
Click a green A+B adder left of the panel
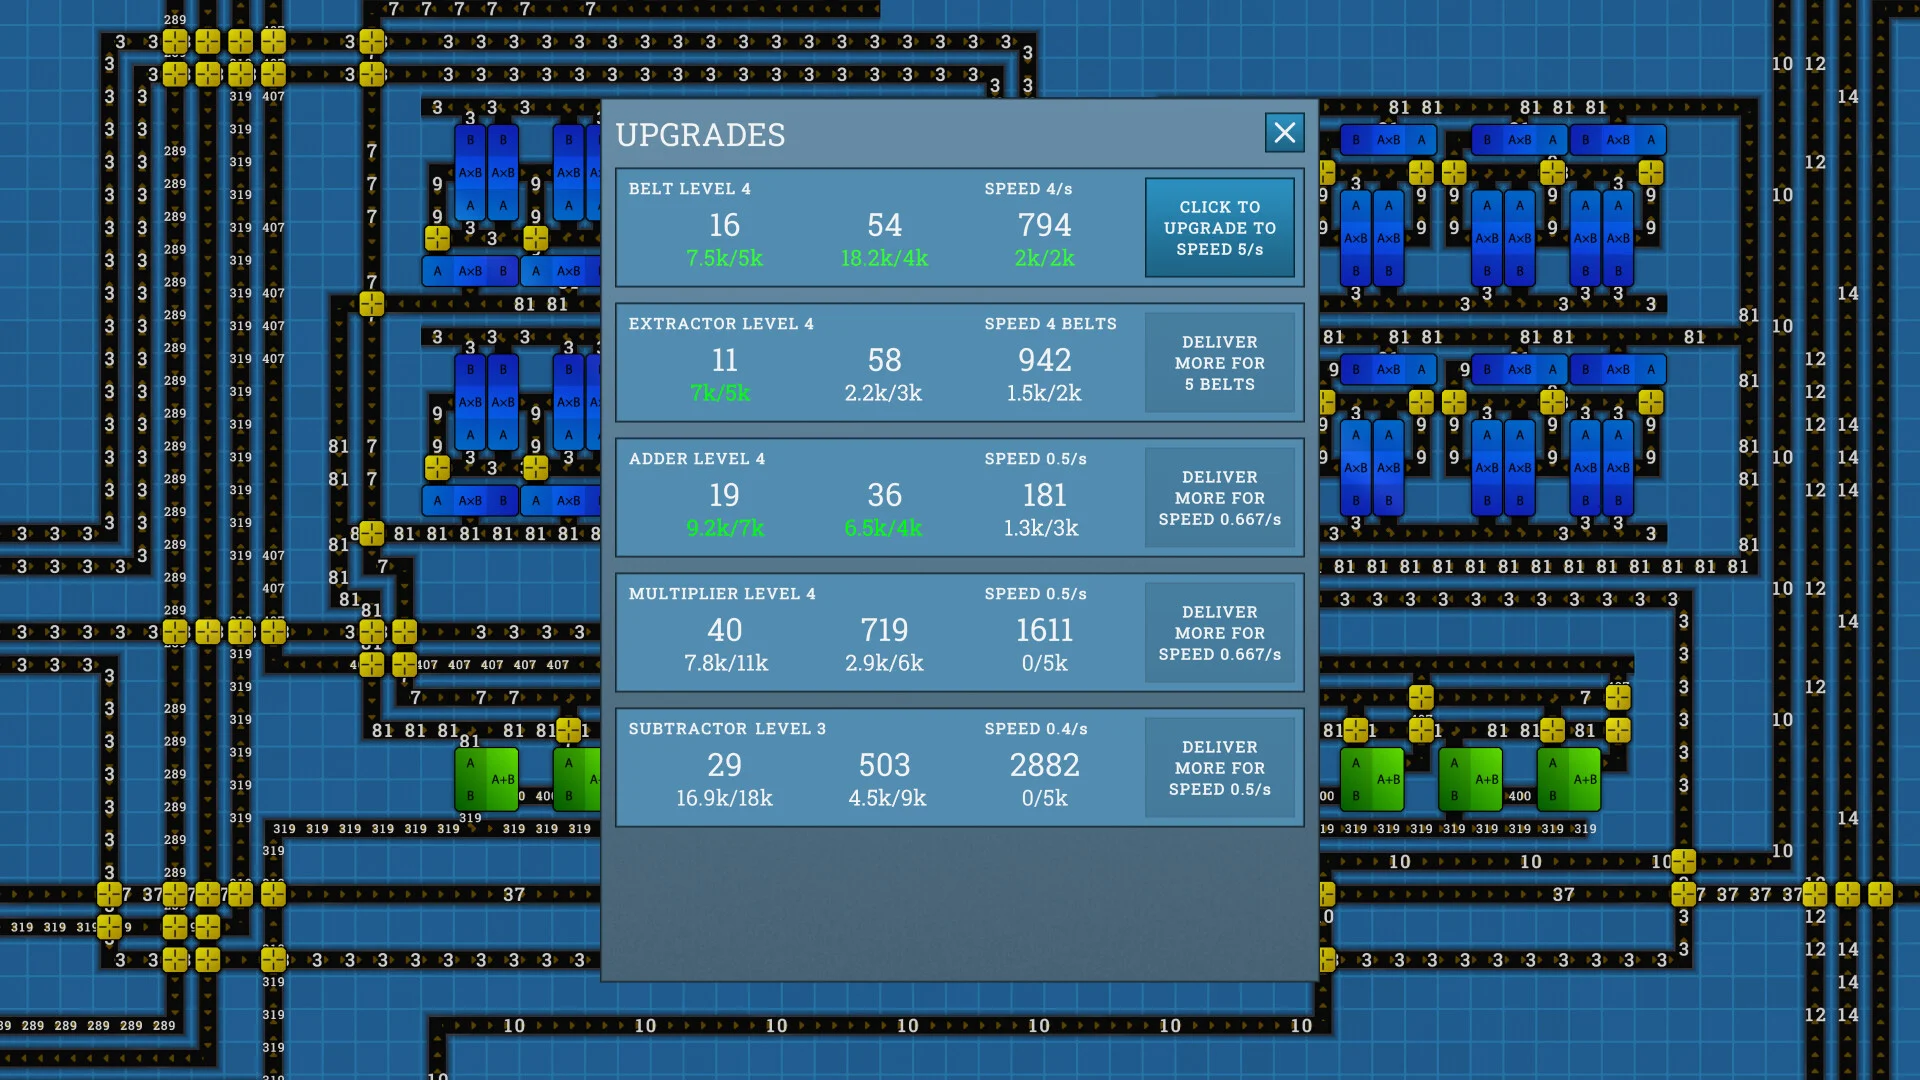click(x=488, y=781)
